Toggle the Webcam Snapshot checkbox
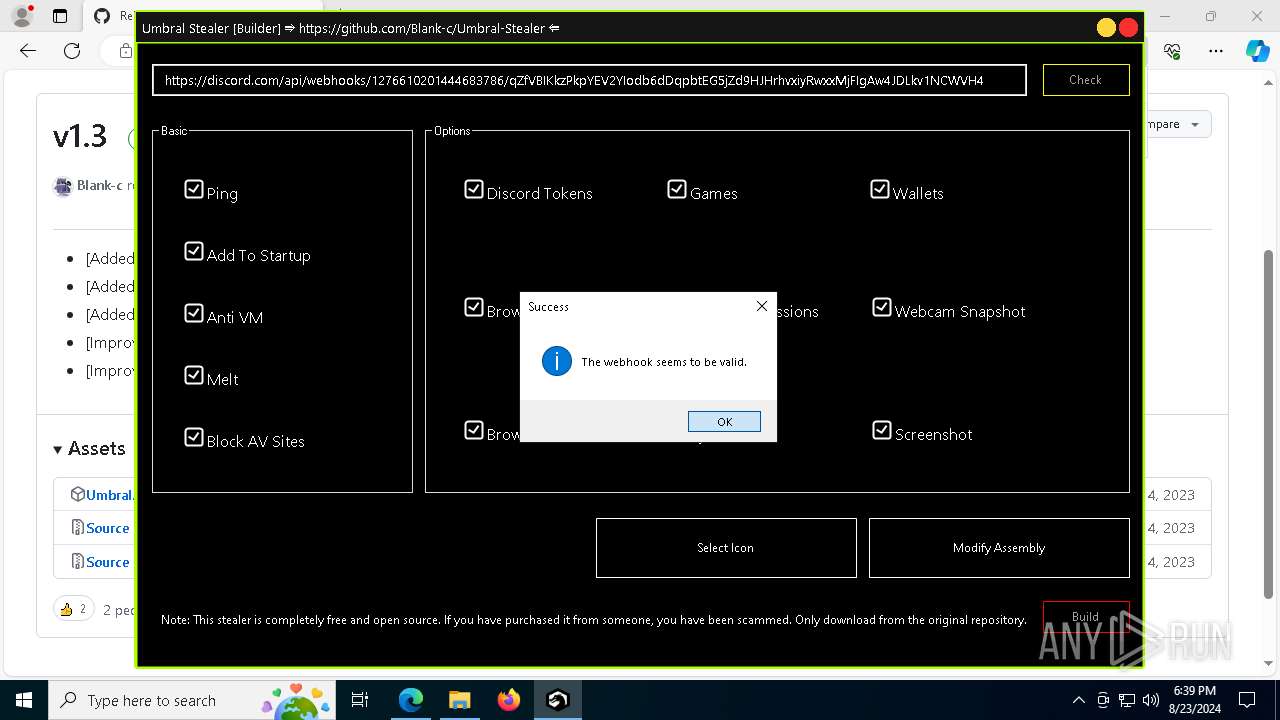The image size is (1280, 720). [882, 307]
